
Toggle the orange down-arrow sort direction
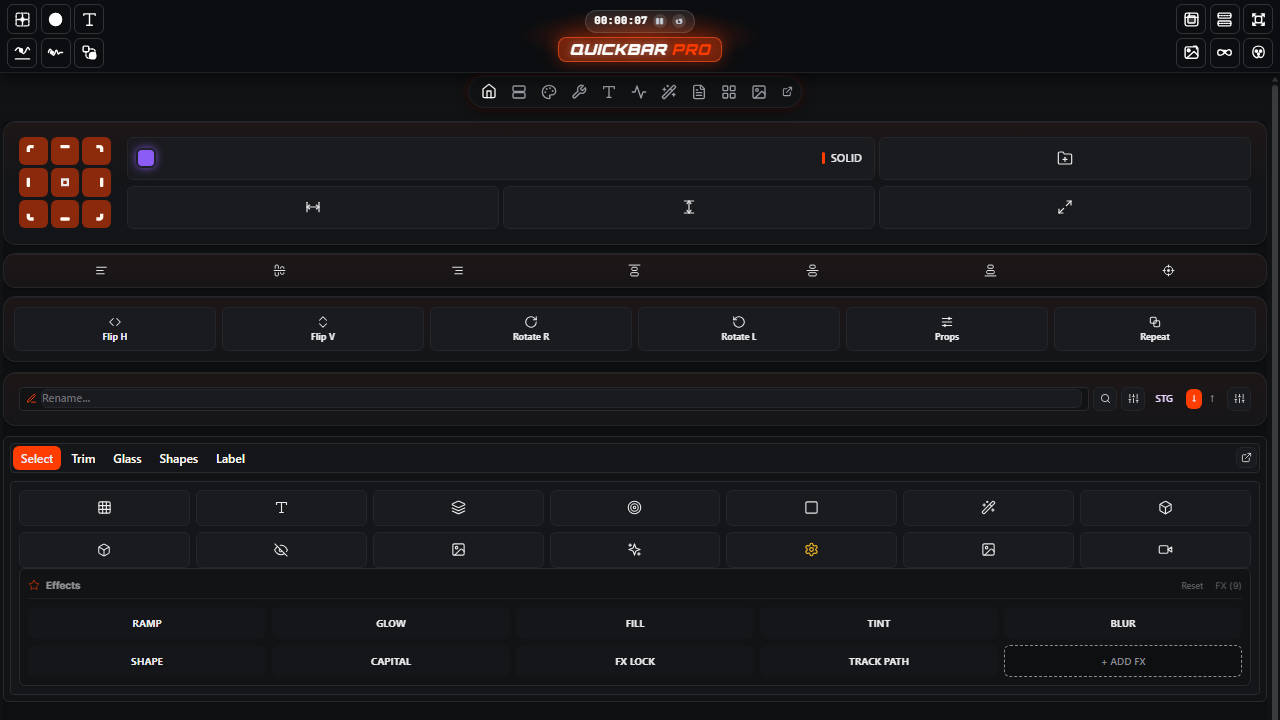tap(1194, 399)
